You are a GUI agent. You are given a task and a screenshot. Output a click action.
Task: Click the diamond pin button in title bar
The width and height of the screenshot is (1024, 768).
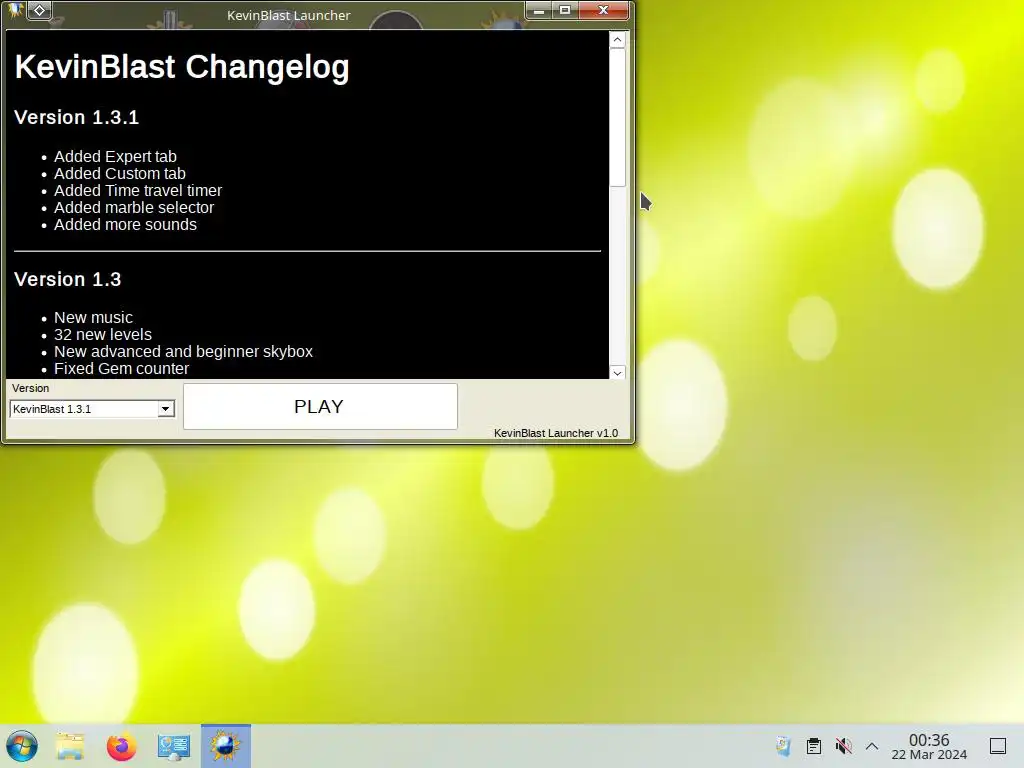(x=39, y=10)
